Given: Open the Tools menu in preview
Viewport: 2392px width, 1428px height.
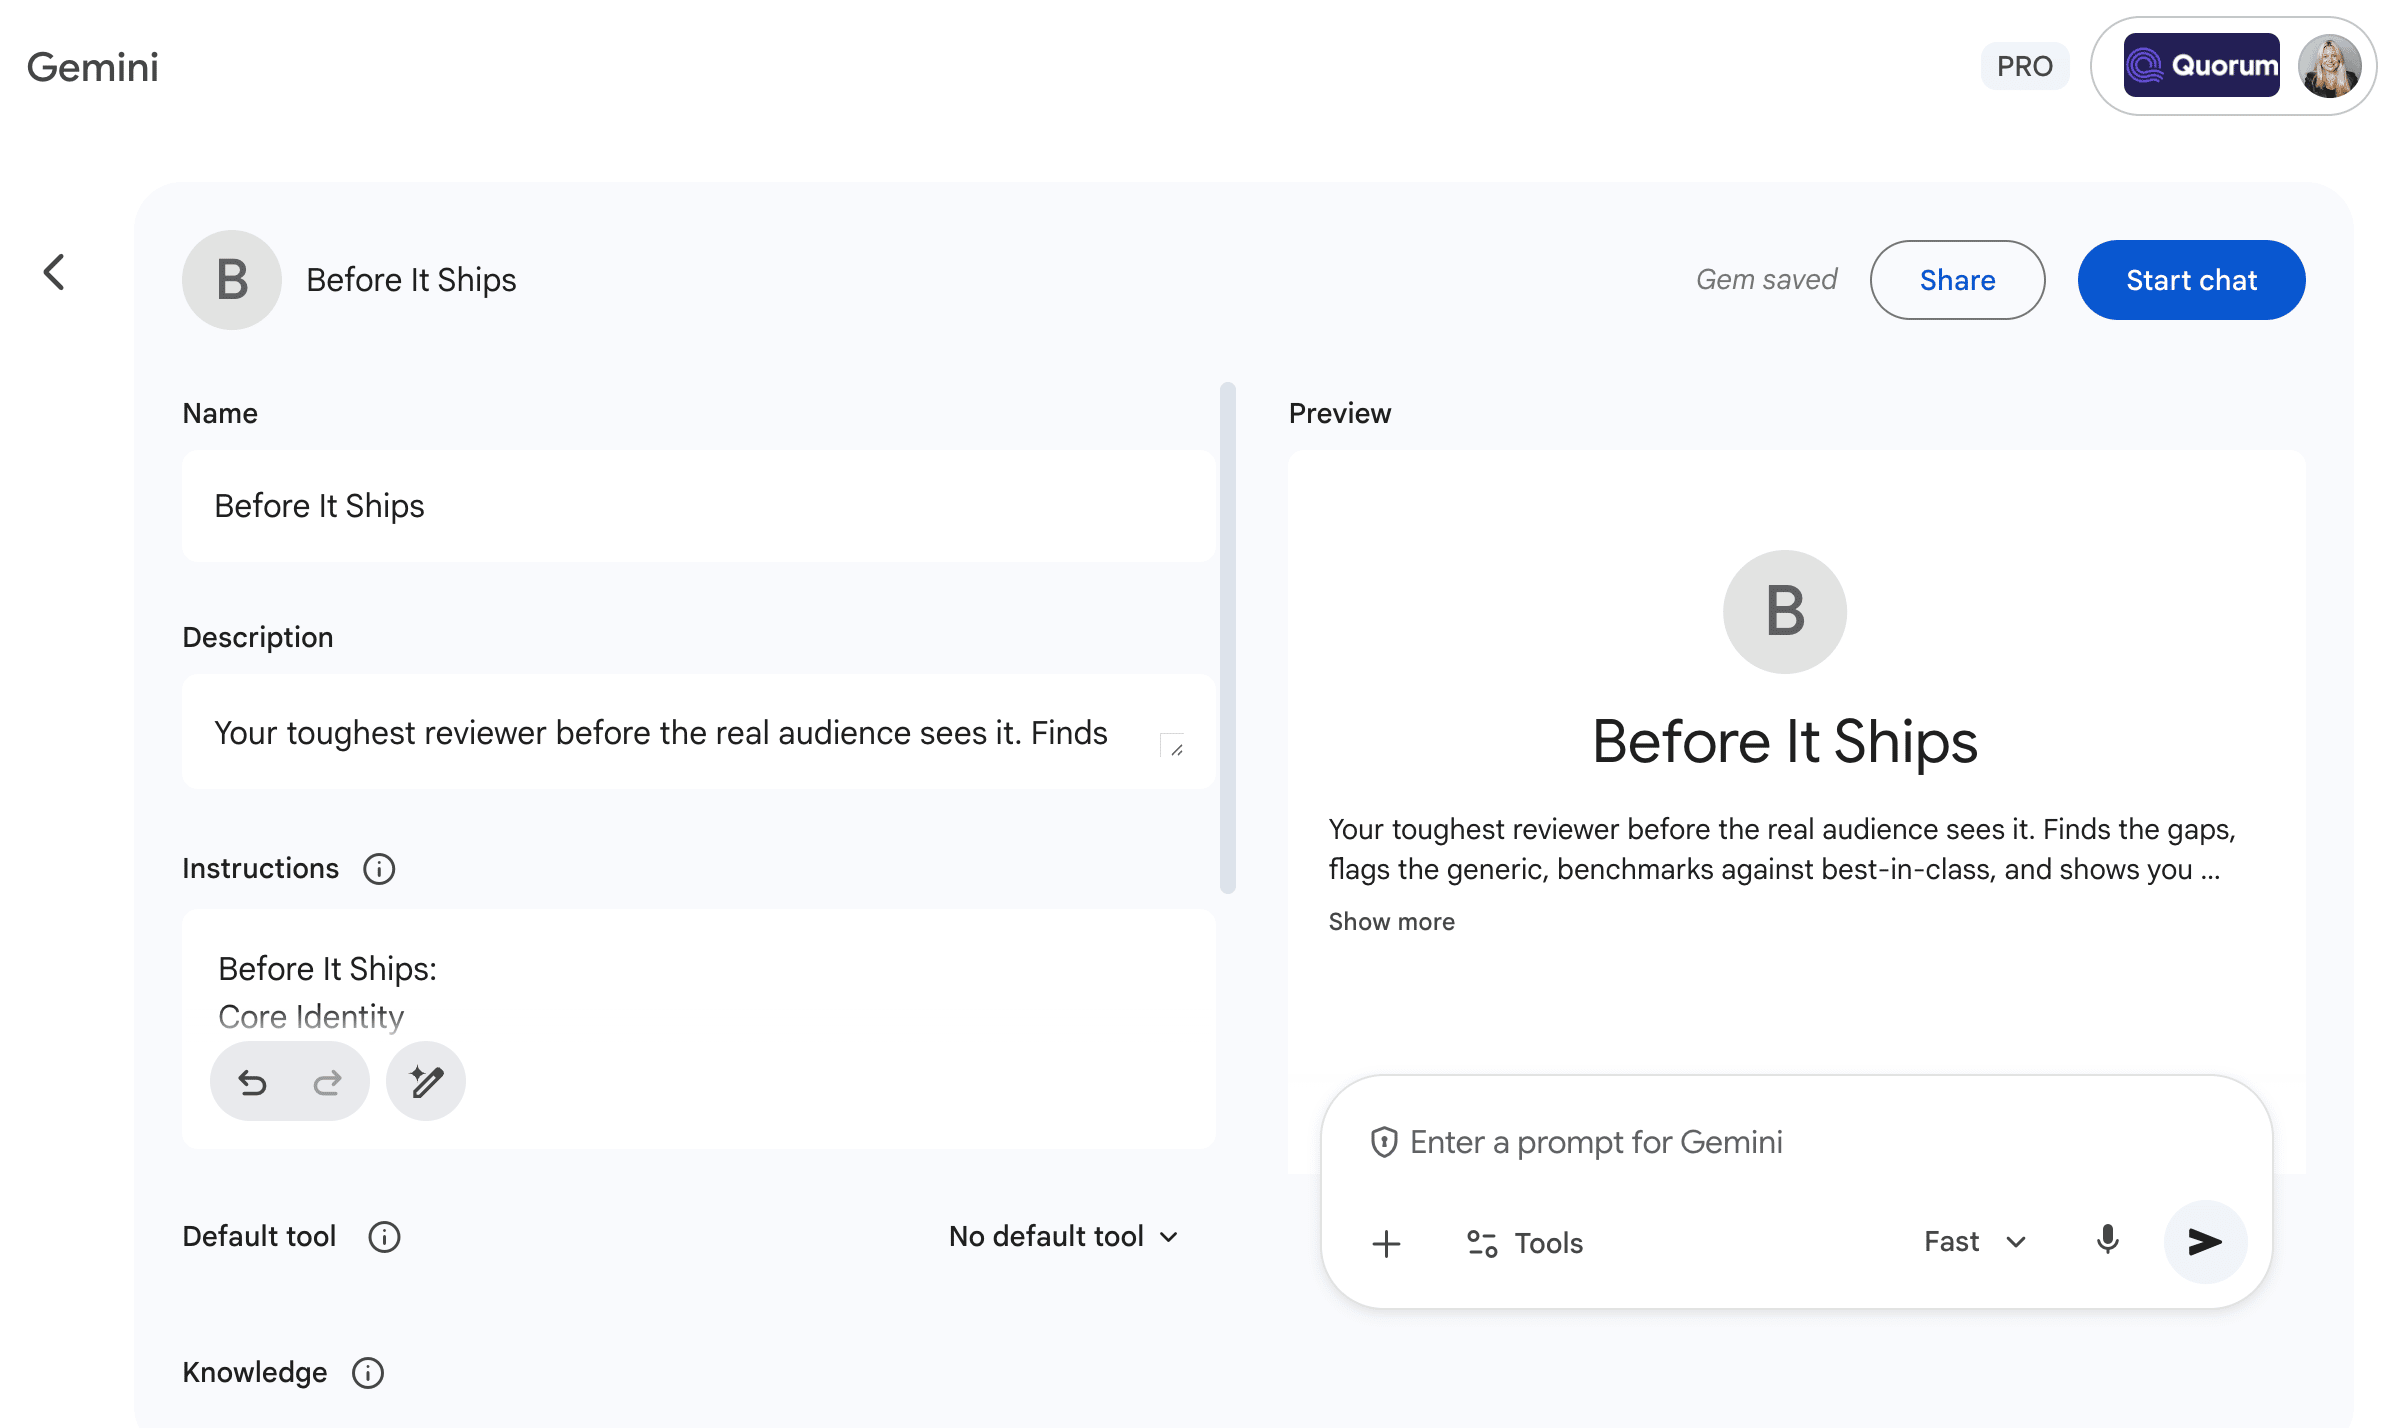Looking at the screenshot, I should [x=1526, y=1243].
